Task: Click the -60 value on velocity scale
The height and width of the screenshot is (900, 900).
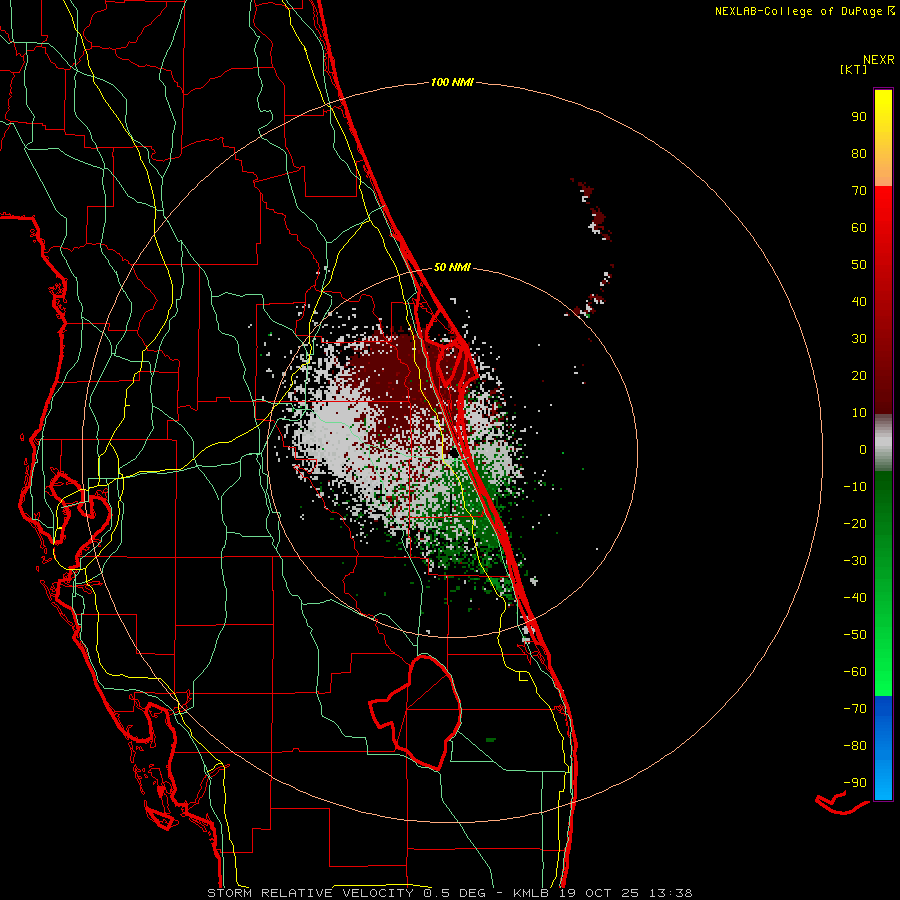Action: tap(855, 672)
